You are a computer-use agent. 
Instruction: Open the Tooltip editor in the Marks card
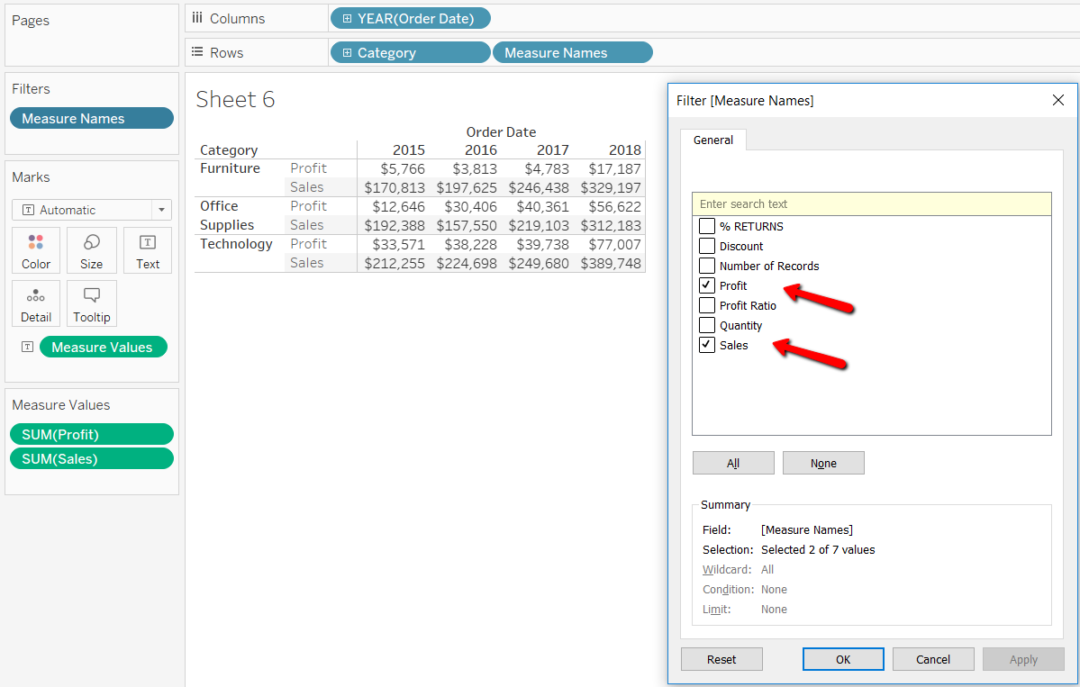(x=91, y=303)
